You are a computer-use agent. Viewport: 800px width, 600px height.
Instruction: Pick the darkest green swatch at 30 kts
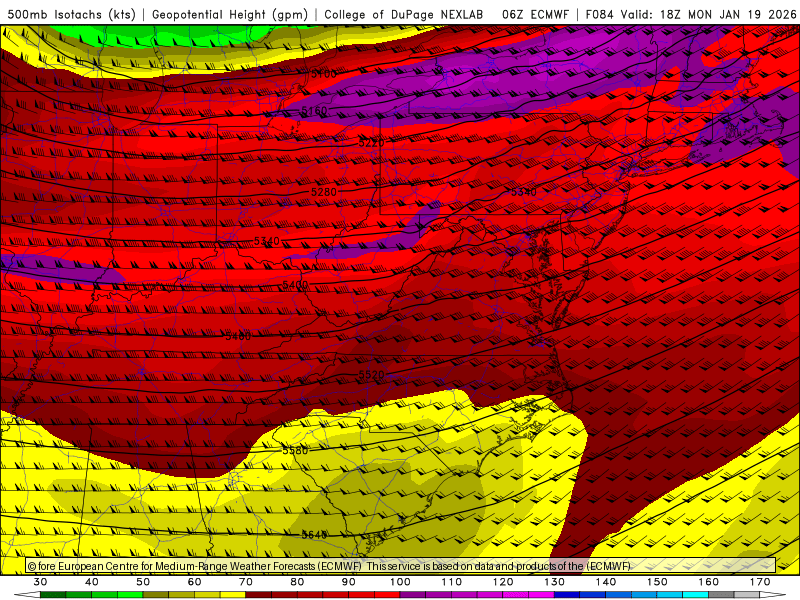[53, 595]
